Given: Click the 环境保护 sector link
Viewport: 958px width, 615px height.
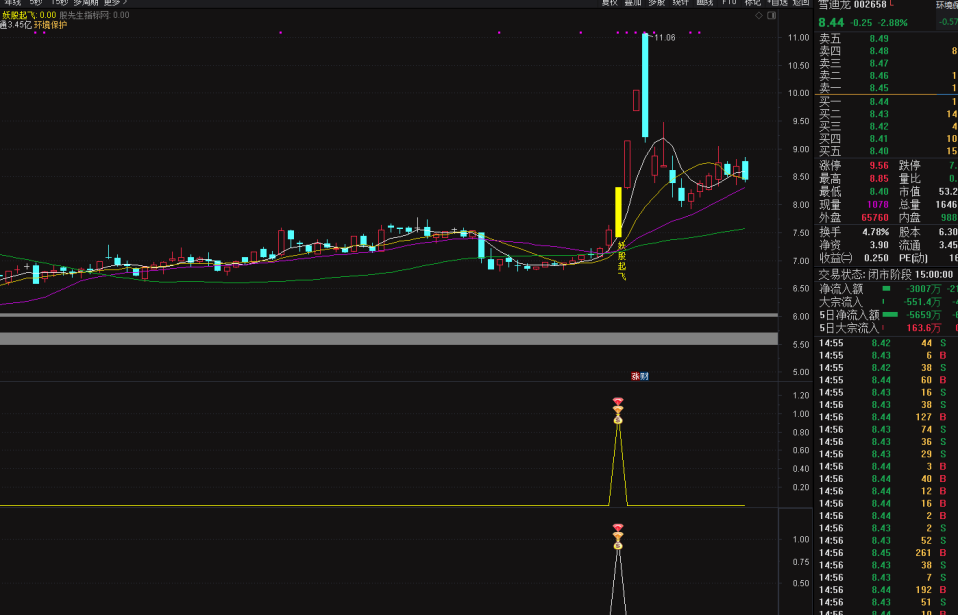Looking at the screenshot, I should click(x=50, y=25).
